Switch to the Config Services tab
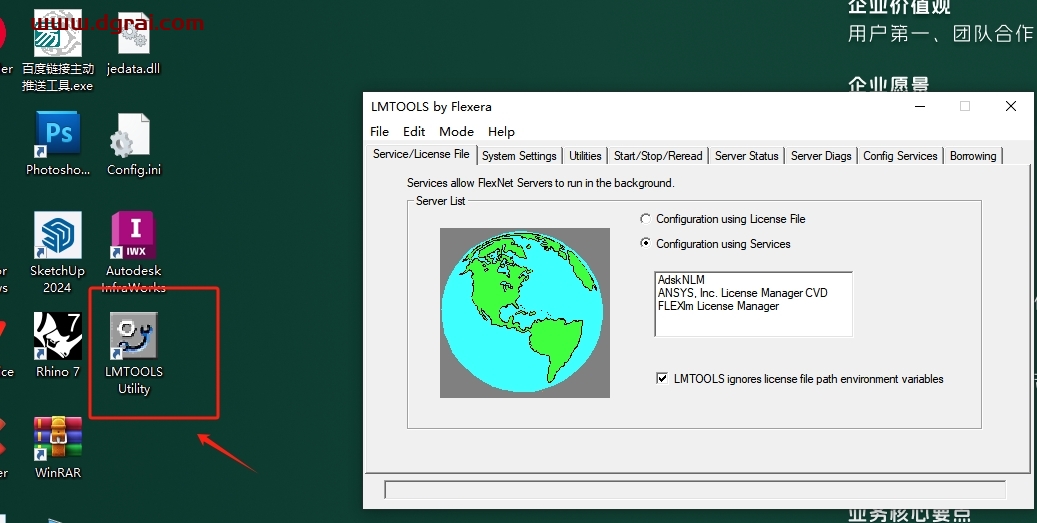The width and height of the screenshot is (1037, 523). [x=900, y=156]
